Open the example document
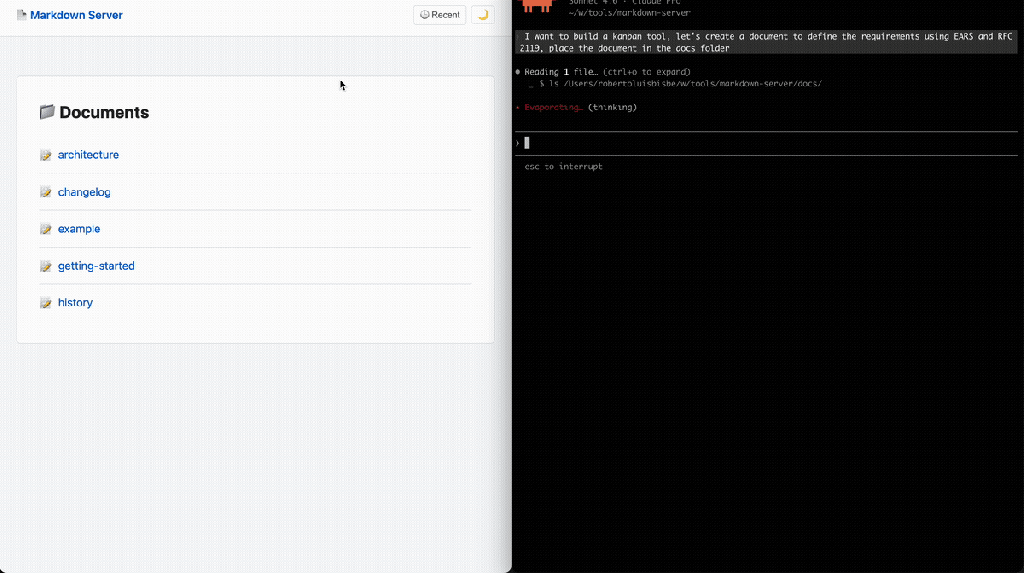1024x573 pixels. click(79, 229)
